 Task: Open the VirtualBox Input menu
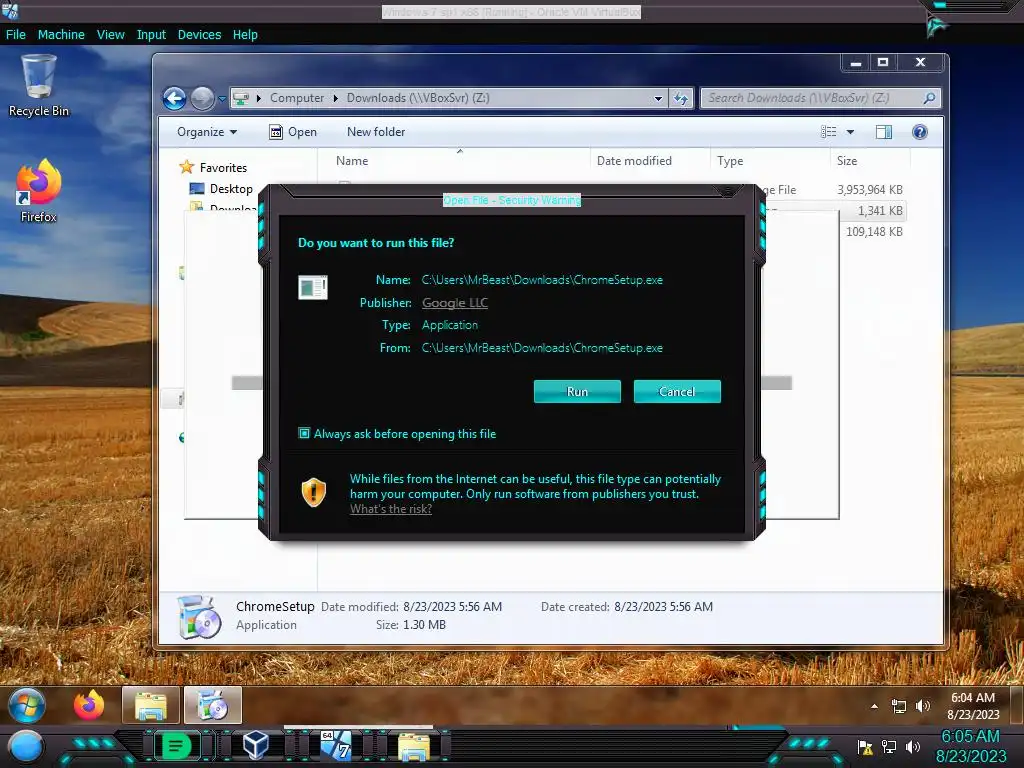point(151,35)
